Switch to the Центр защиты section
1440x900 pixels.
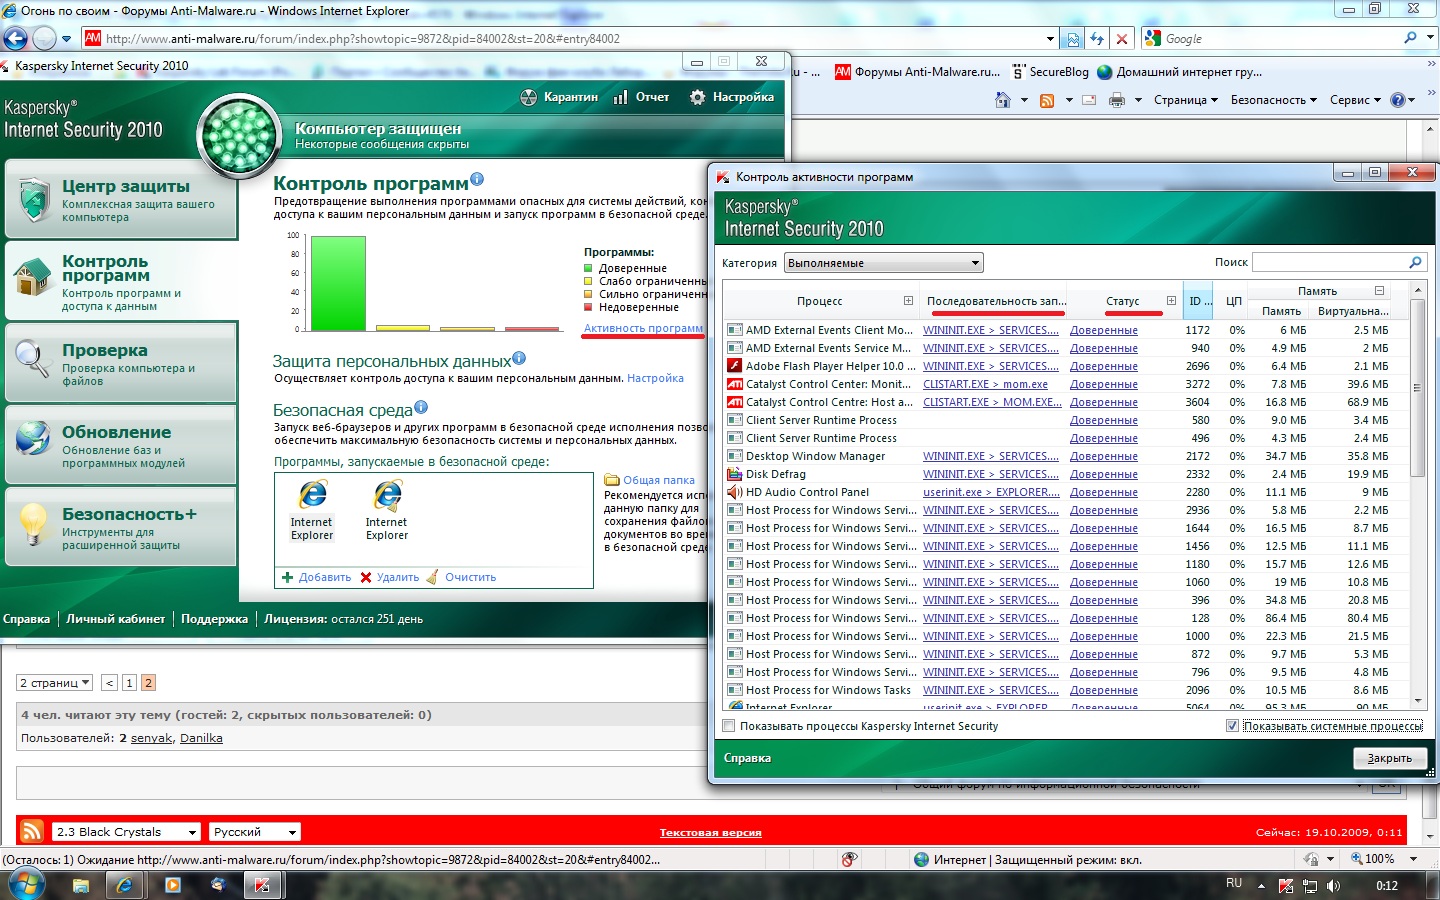(120, 200)
